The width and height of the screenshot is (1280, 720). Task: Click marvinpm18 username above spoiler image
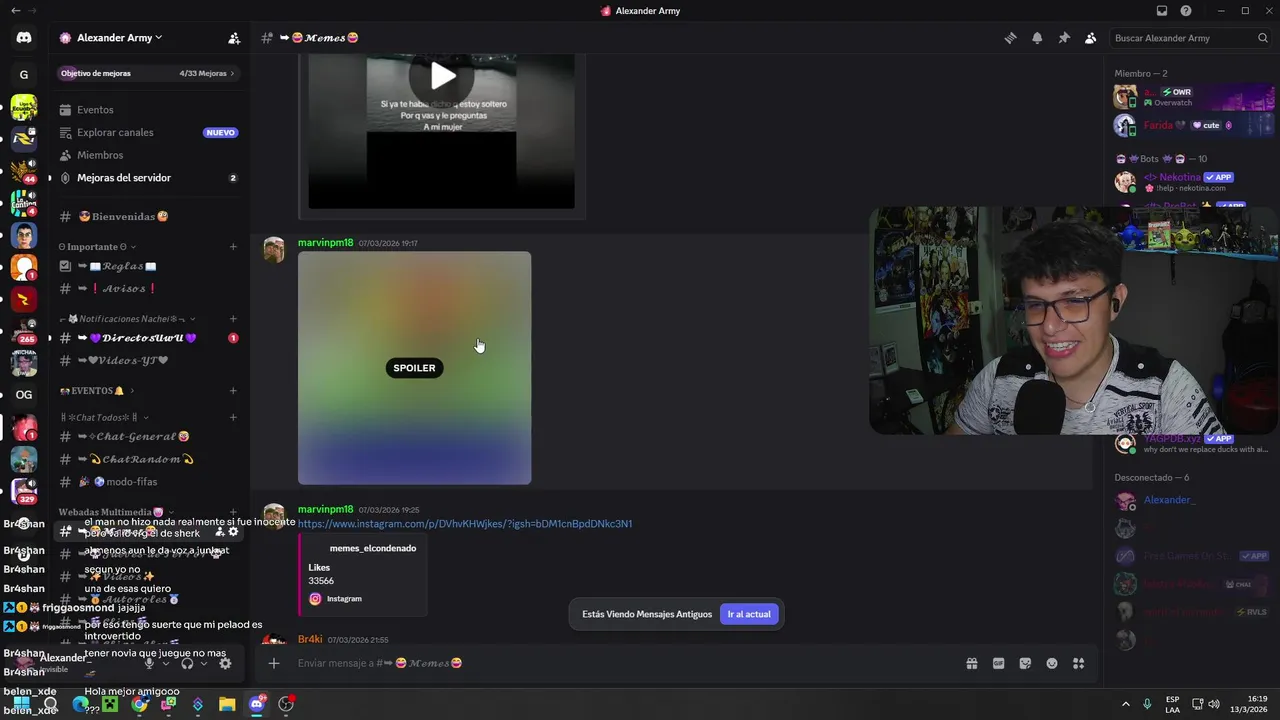(325, 243)
